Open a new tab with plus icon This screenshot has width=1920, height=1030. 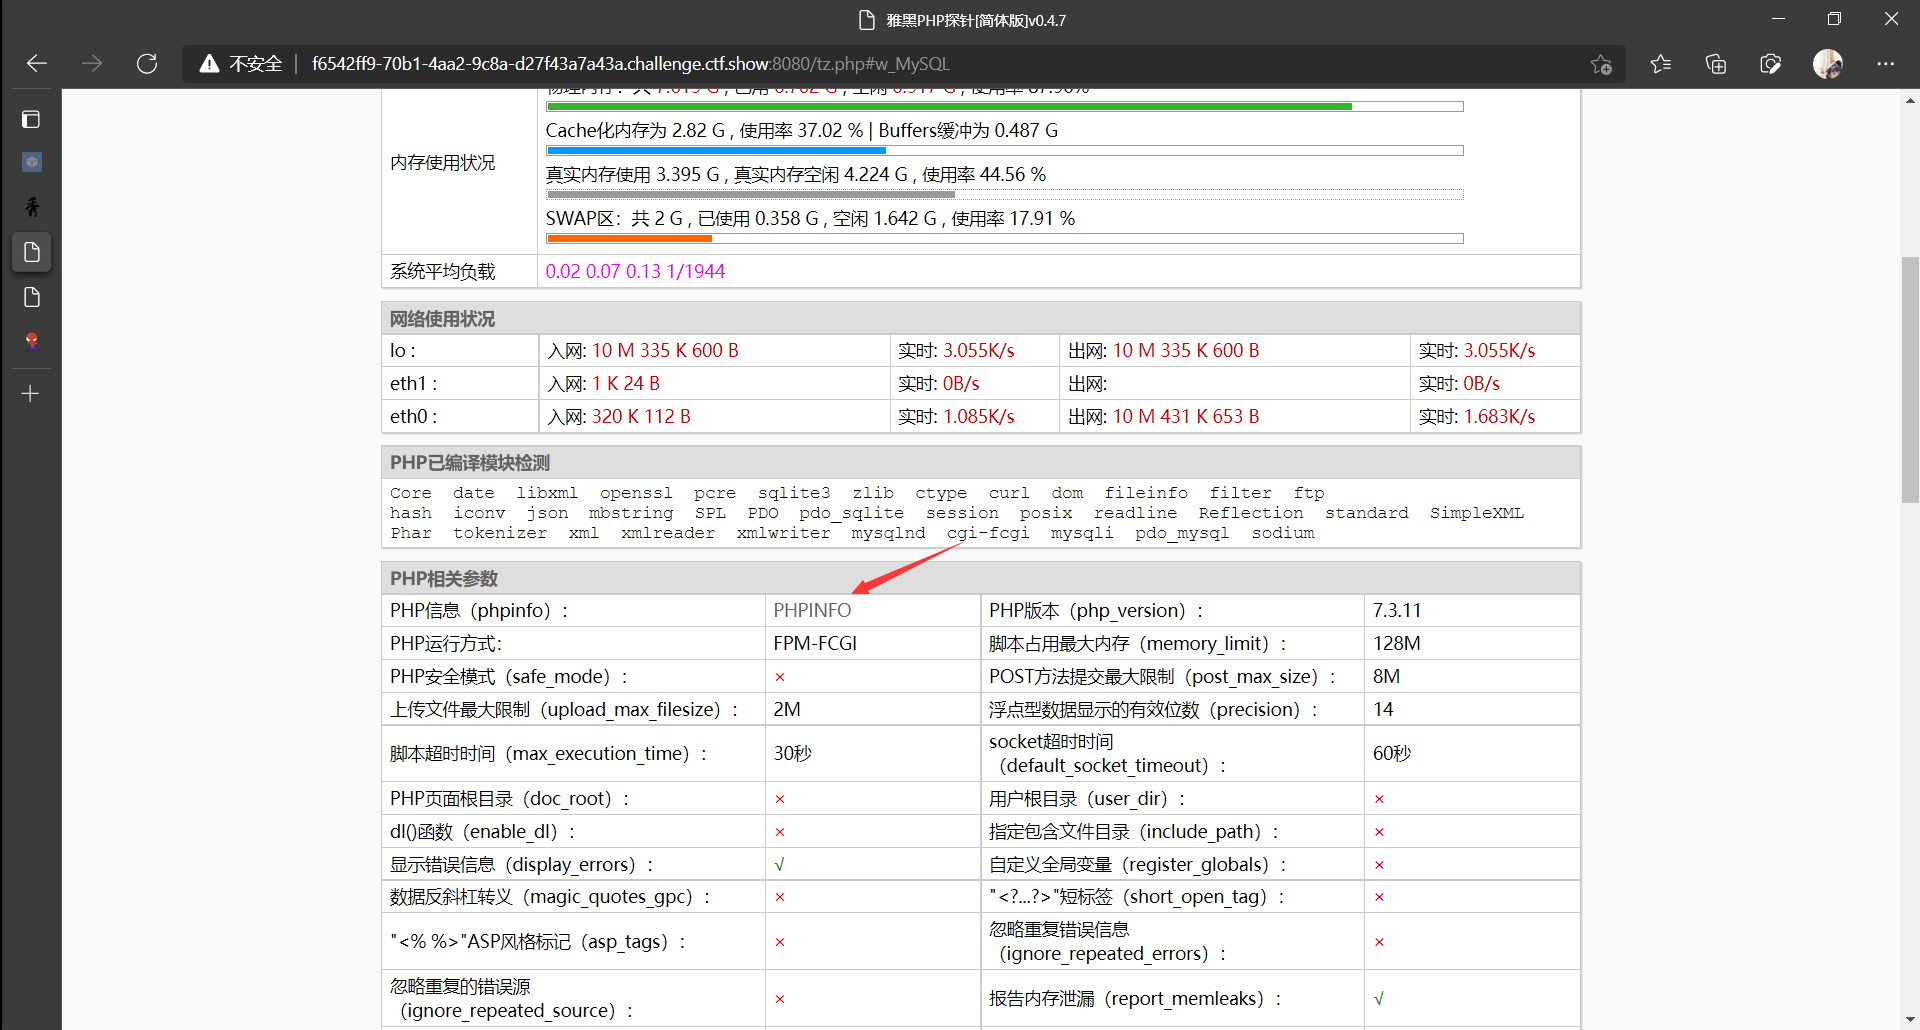point(31,394)
